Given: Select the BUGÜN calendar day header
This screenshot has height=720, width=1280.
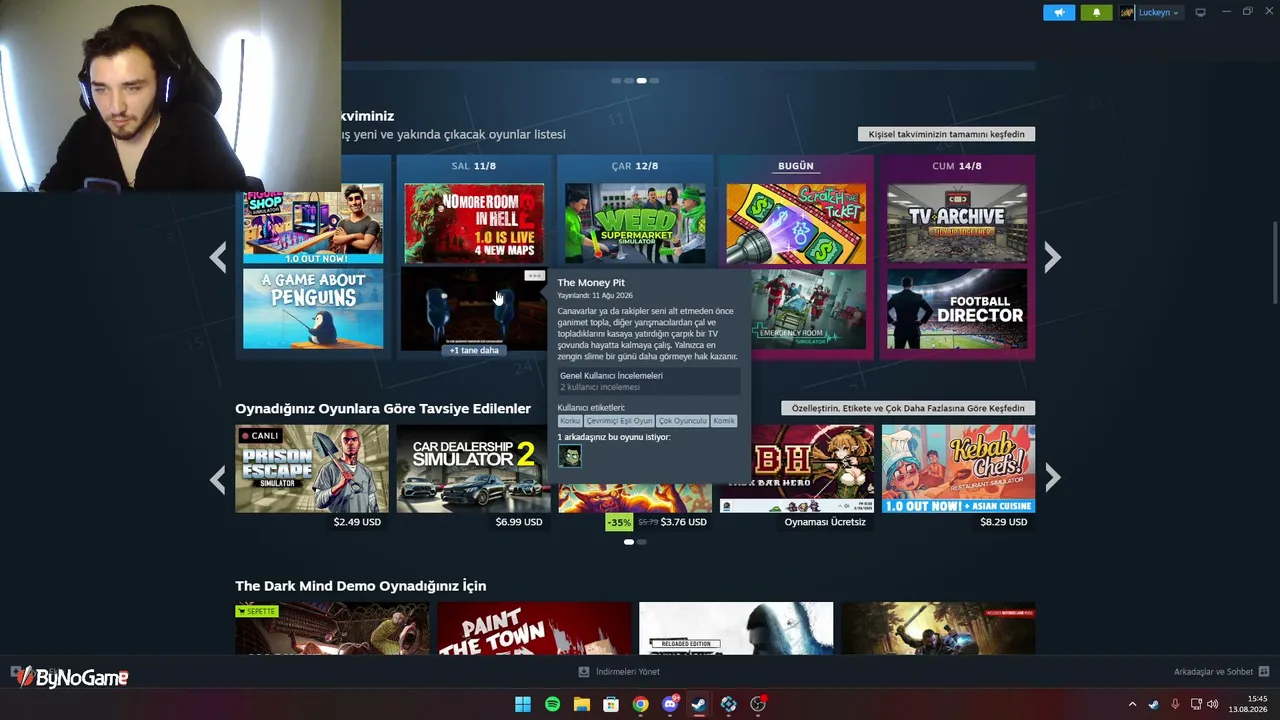Looking at the screenshot, I should (x=796, y=166).
